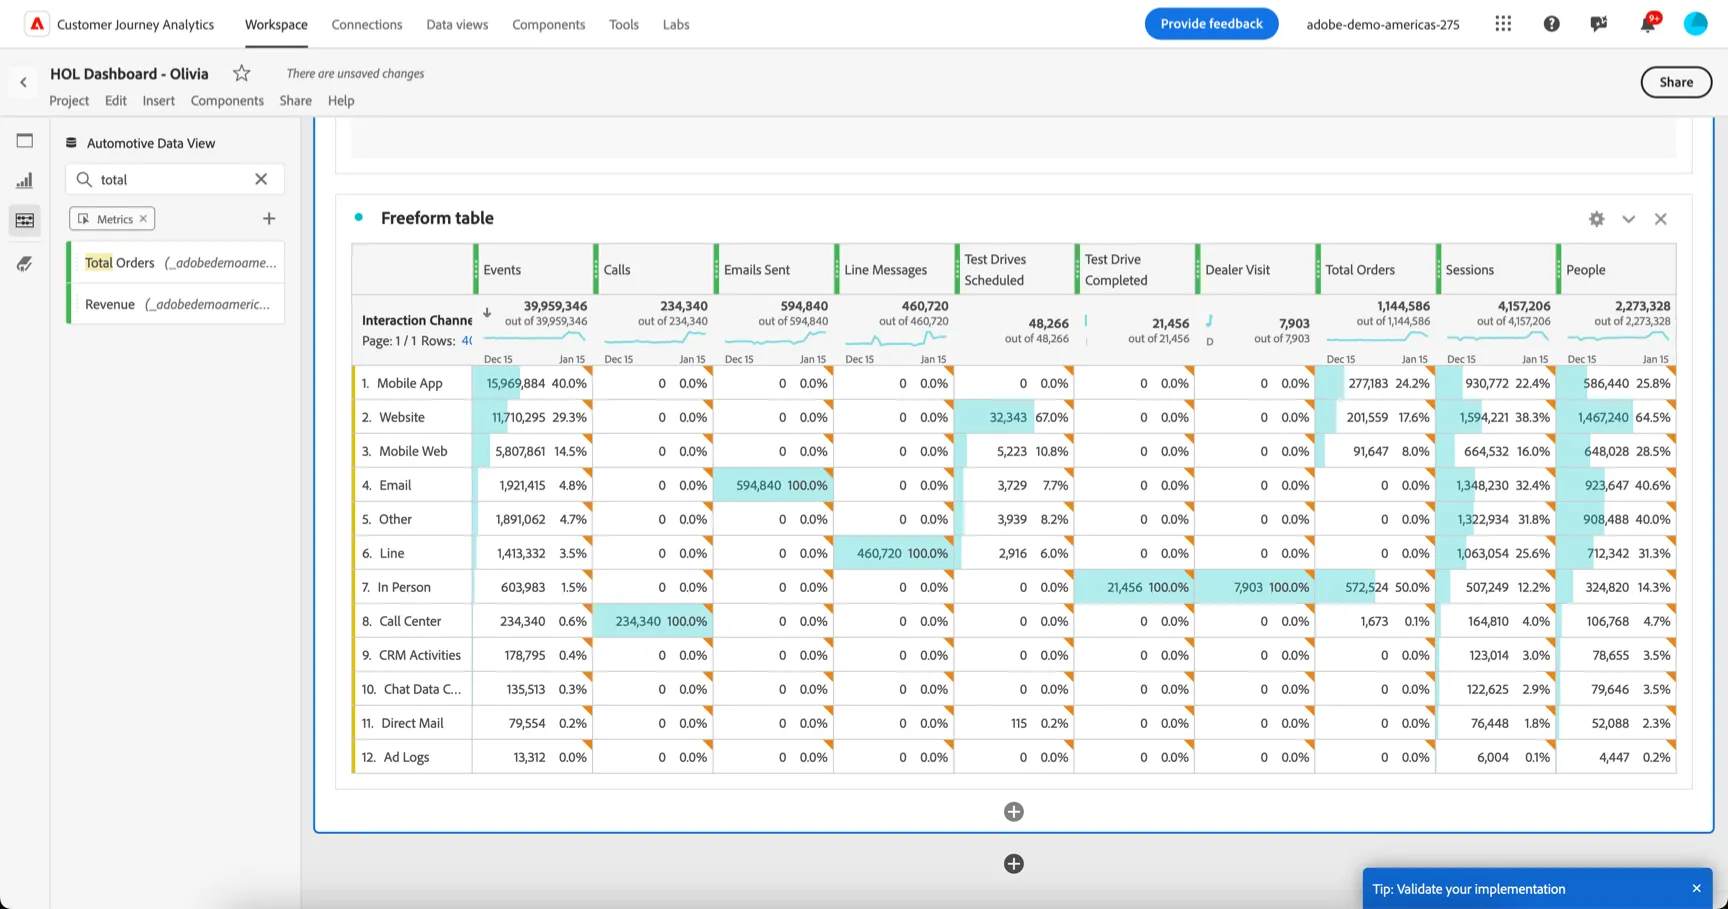Change the rows count setting
This screenshot has height=909, width=1728.
pyautogui.click(x=467, y=341)
